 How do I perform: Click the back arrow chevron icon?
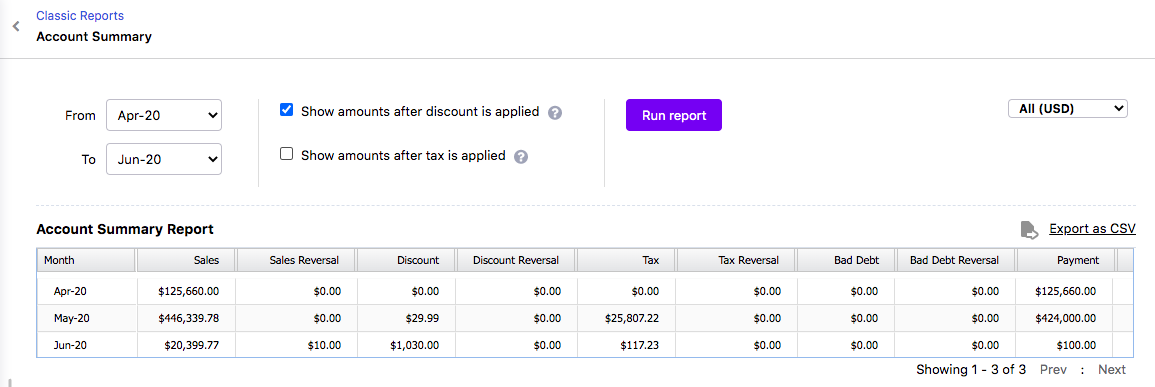(x=15, y=27)
